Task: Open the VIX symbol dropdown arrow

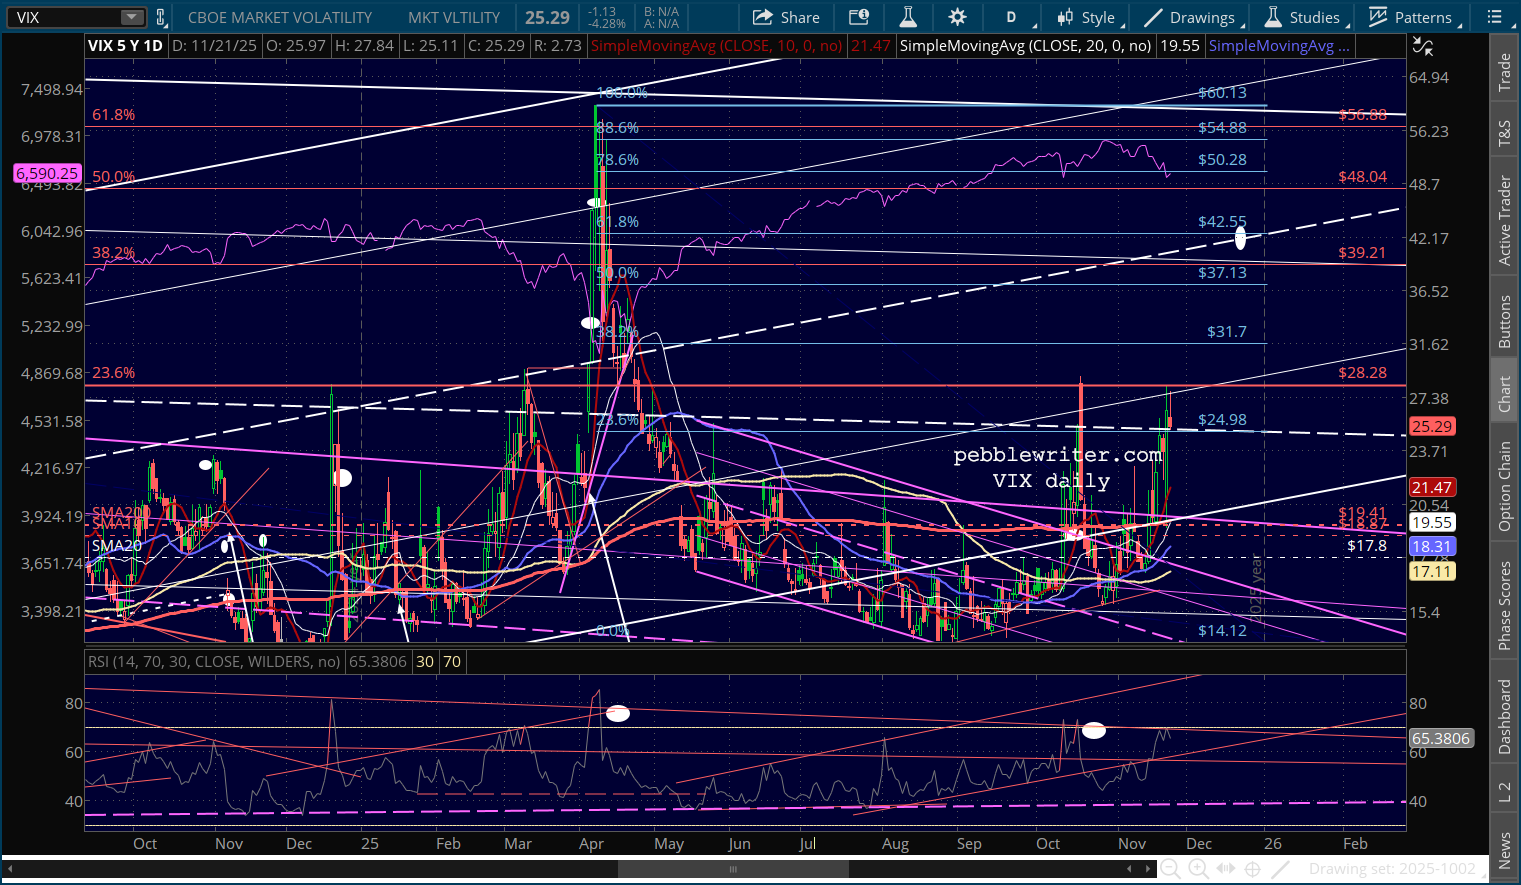Action: click(x=132, y=17)
